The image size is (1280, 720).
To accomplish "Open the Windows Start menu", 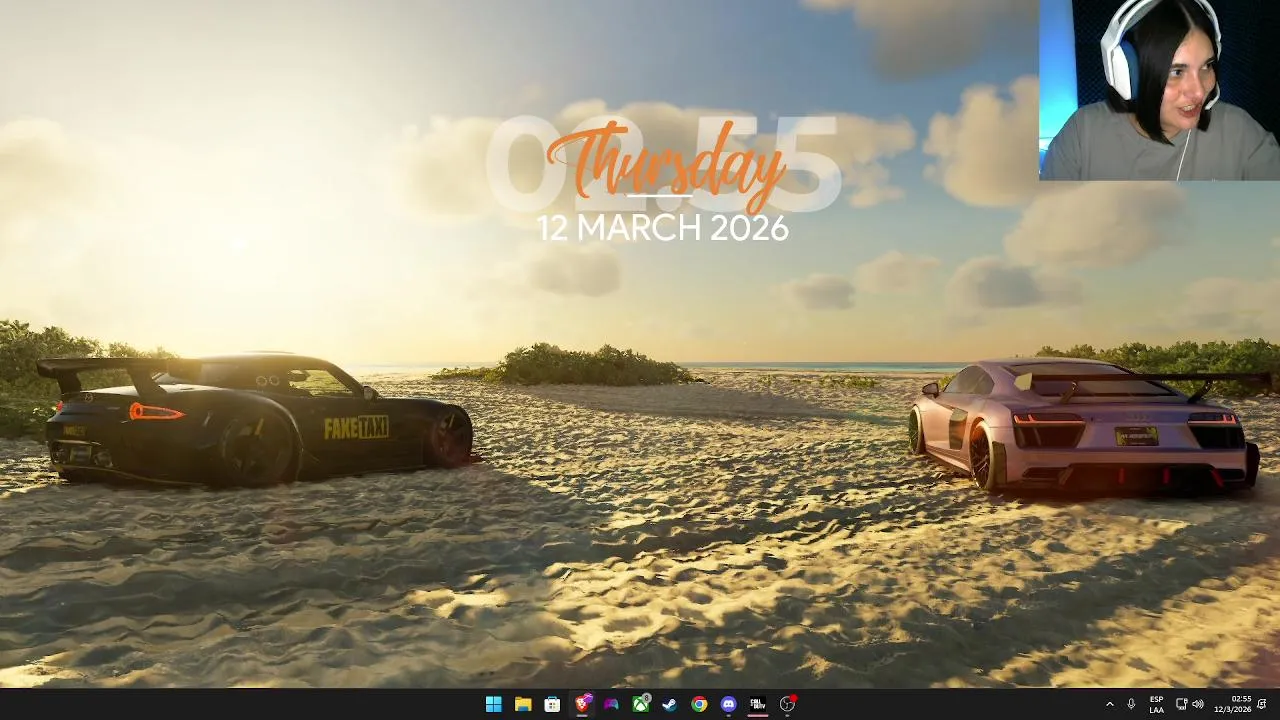I will 493,704.
